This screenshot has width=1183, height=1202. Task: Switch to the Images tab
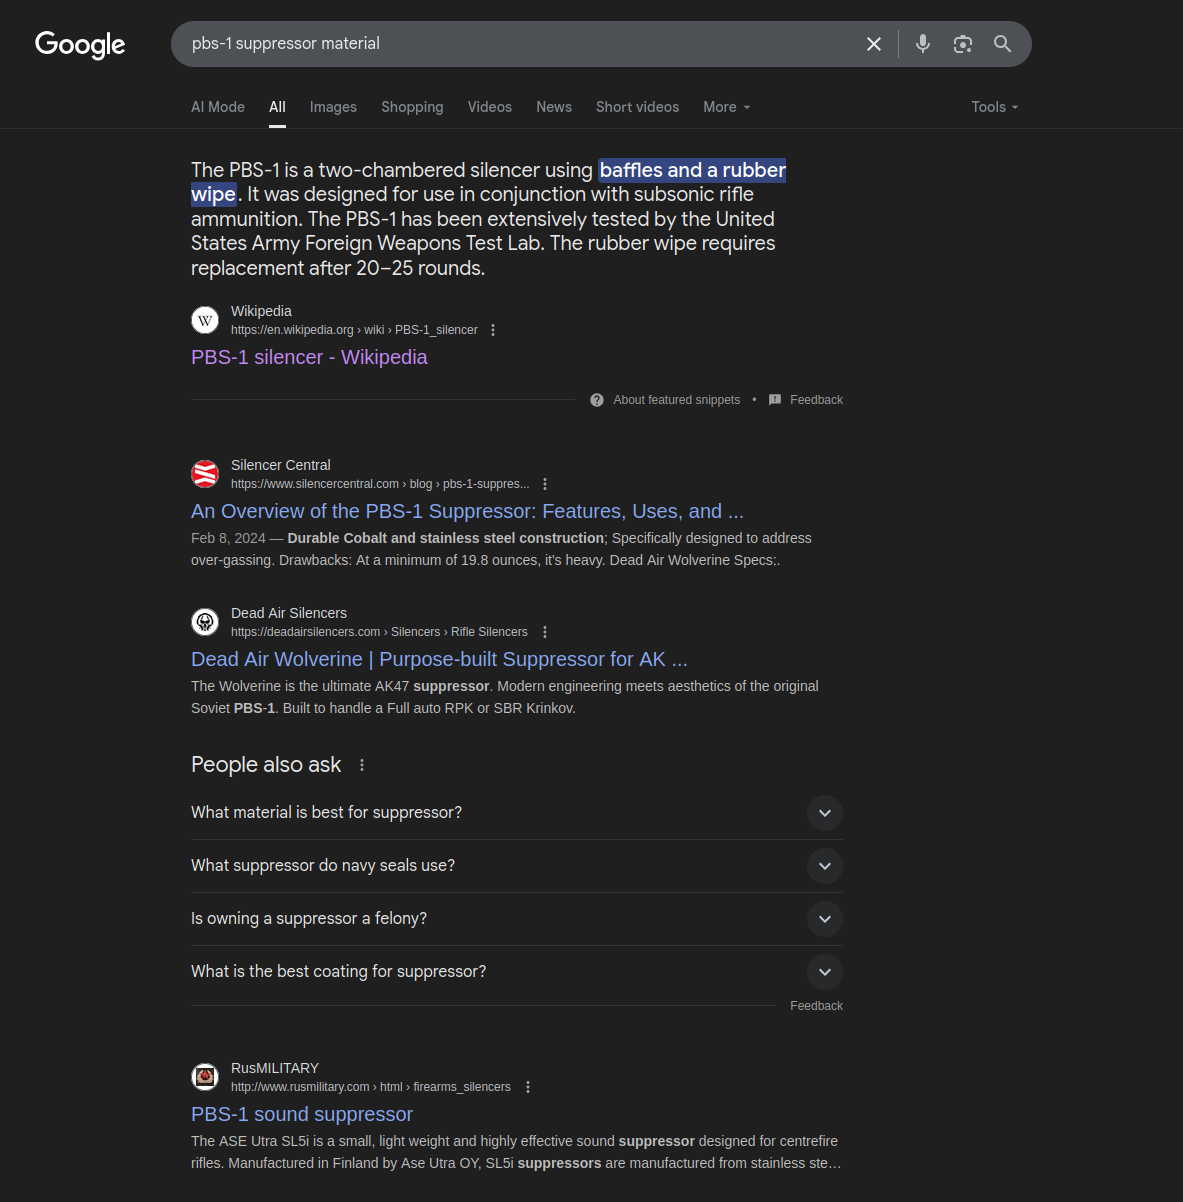(x=333, y=107)
